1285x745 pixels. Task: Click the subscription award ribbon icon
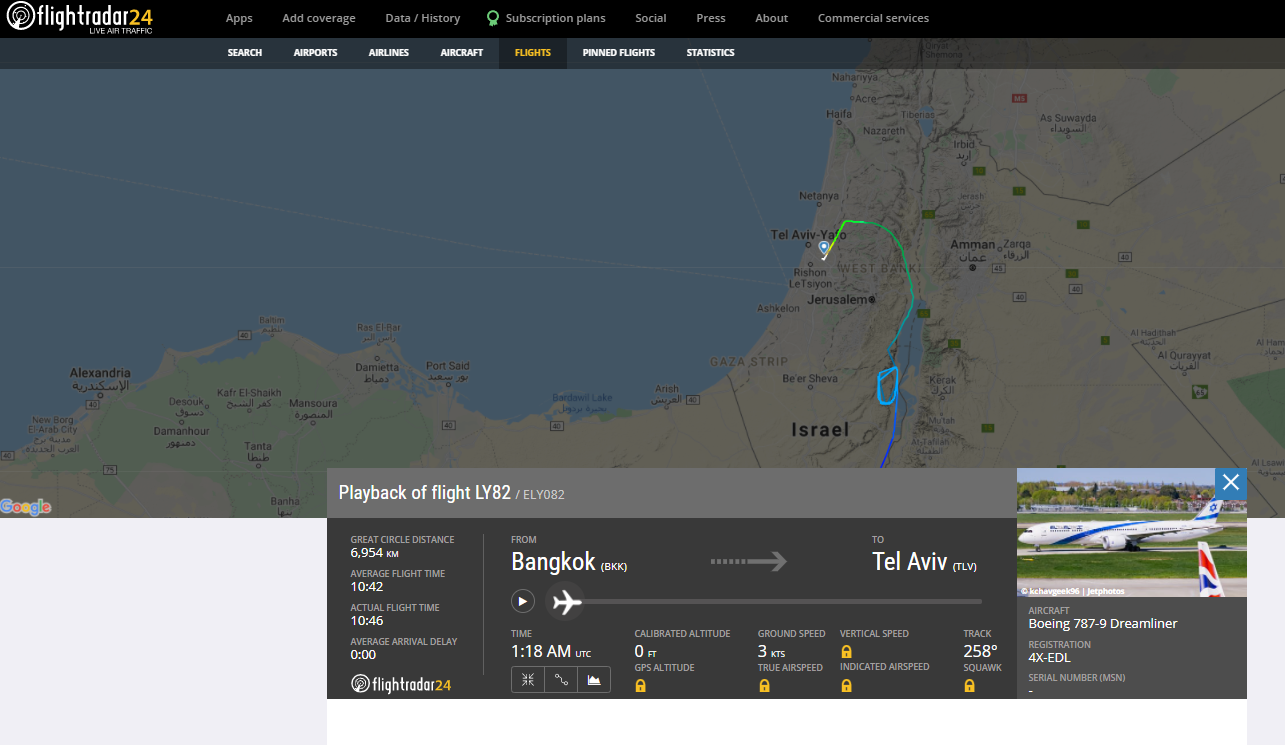493,18
